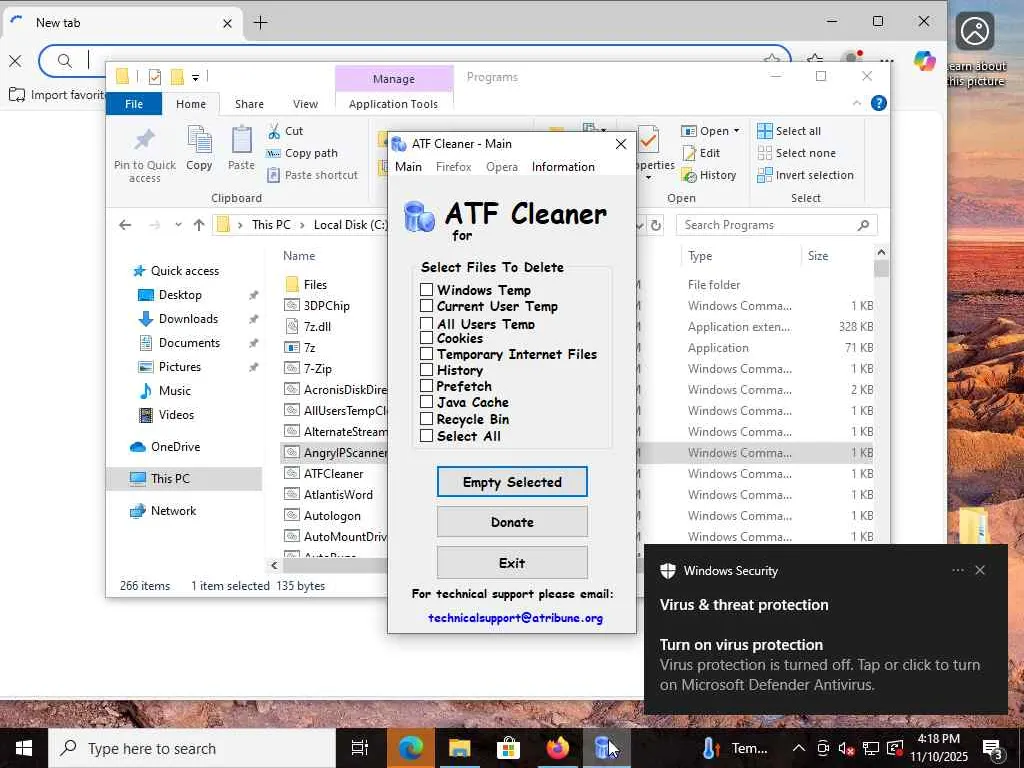Click the Edit icon in ribbon

pos(689,153)
